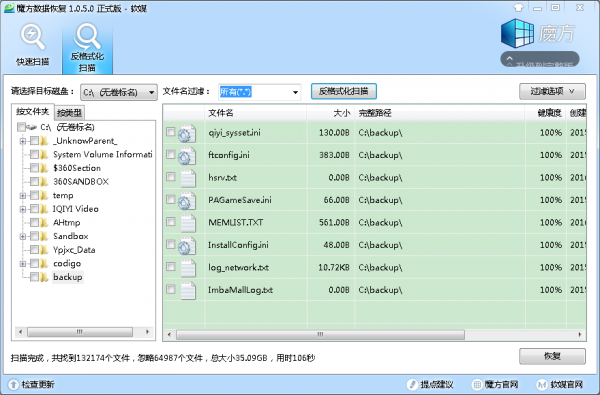600x395 pixels.
Task: Select the $360Section folder in tree
Action: (77, 168)
